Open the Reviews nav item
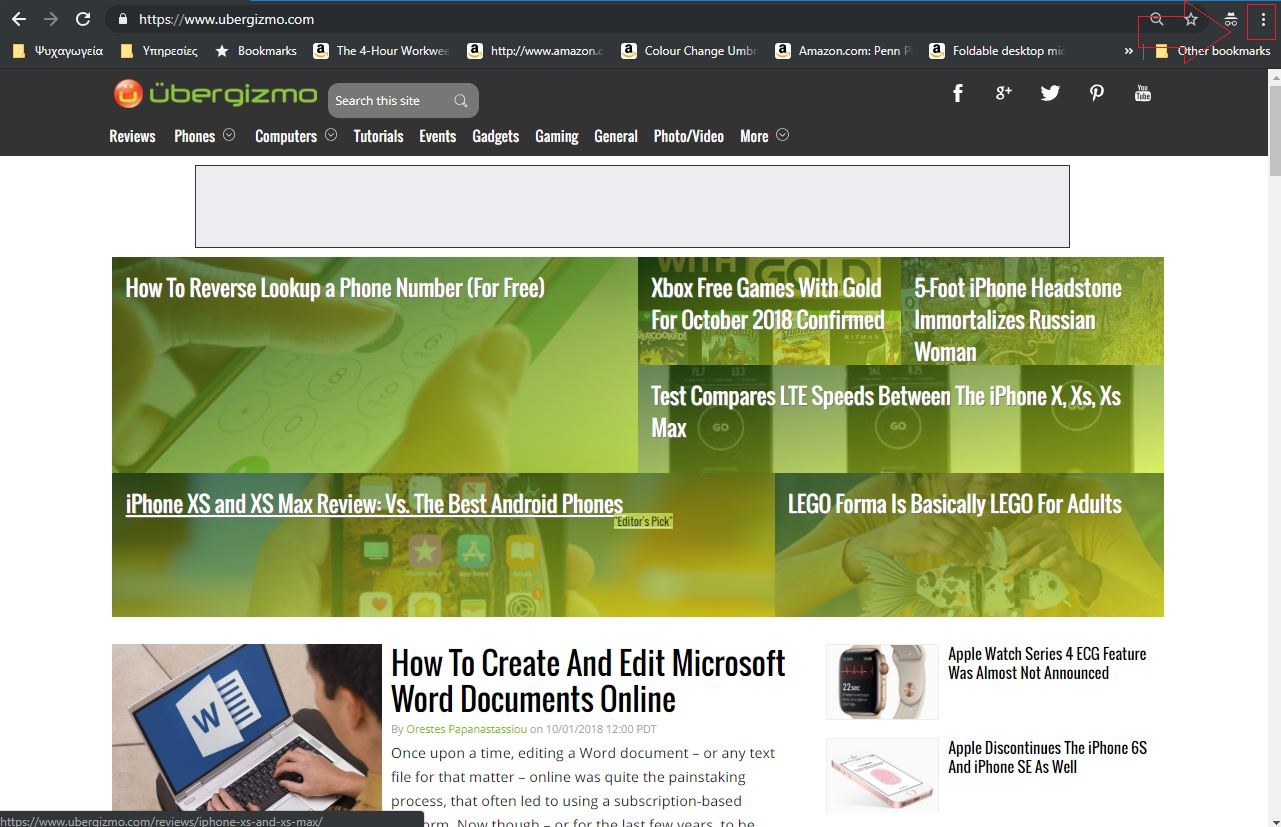Viewport: 1281px width, 827px height. click(x=132, y=136)
